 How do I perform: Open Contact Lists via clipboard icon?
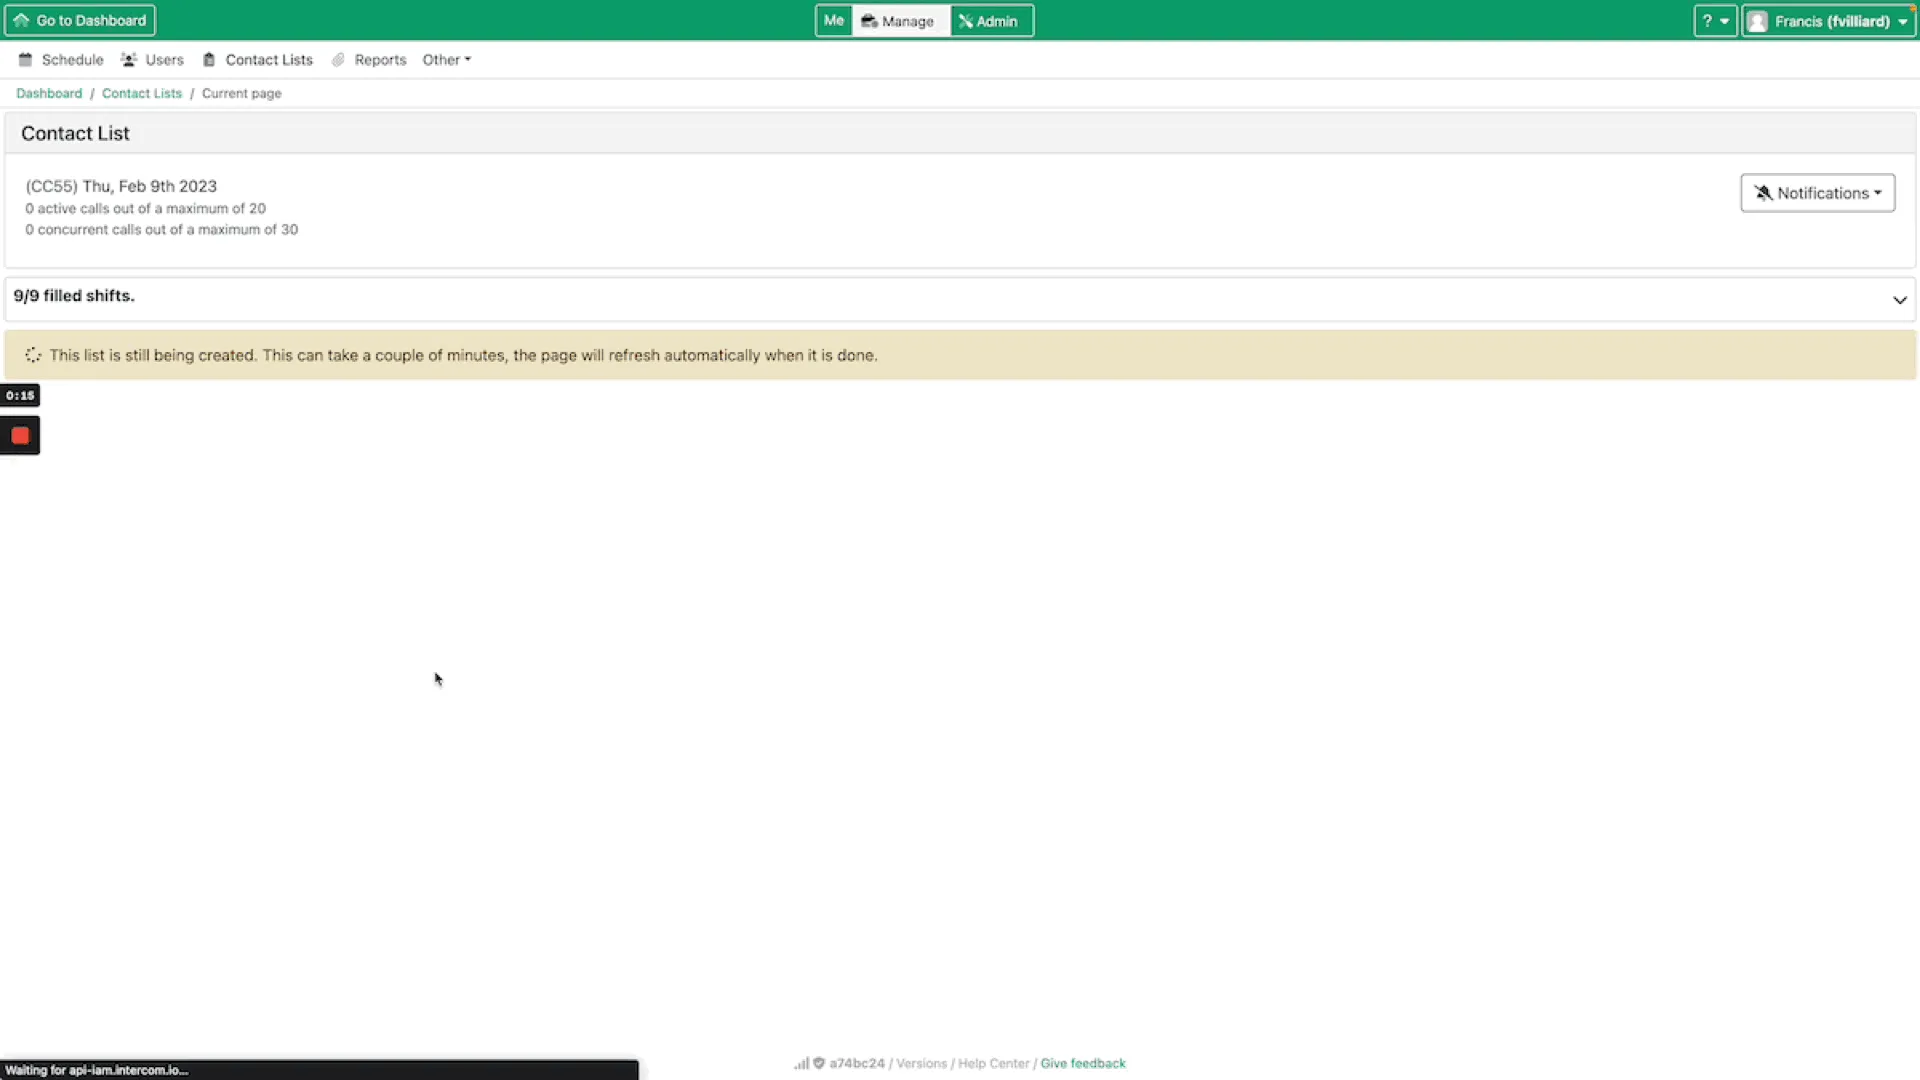[x=209, y=59]
